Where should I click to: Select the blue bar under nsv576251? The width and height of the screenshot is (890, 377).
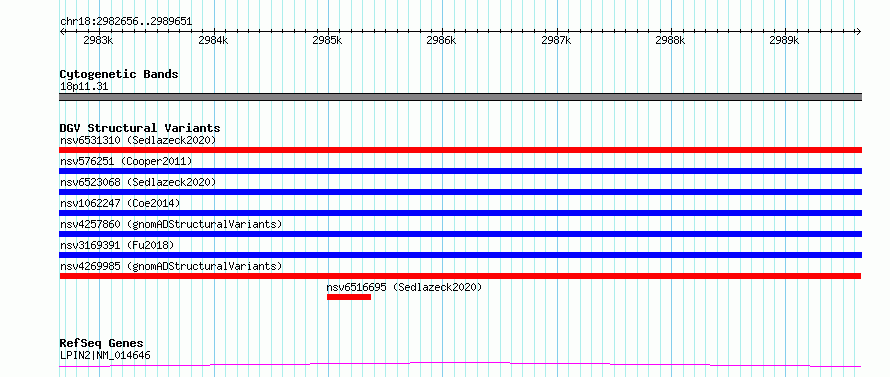460,171
